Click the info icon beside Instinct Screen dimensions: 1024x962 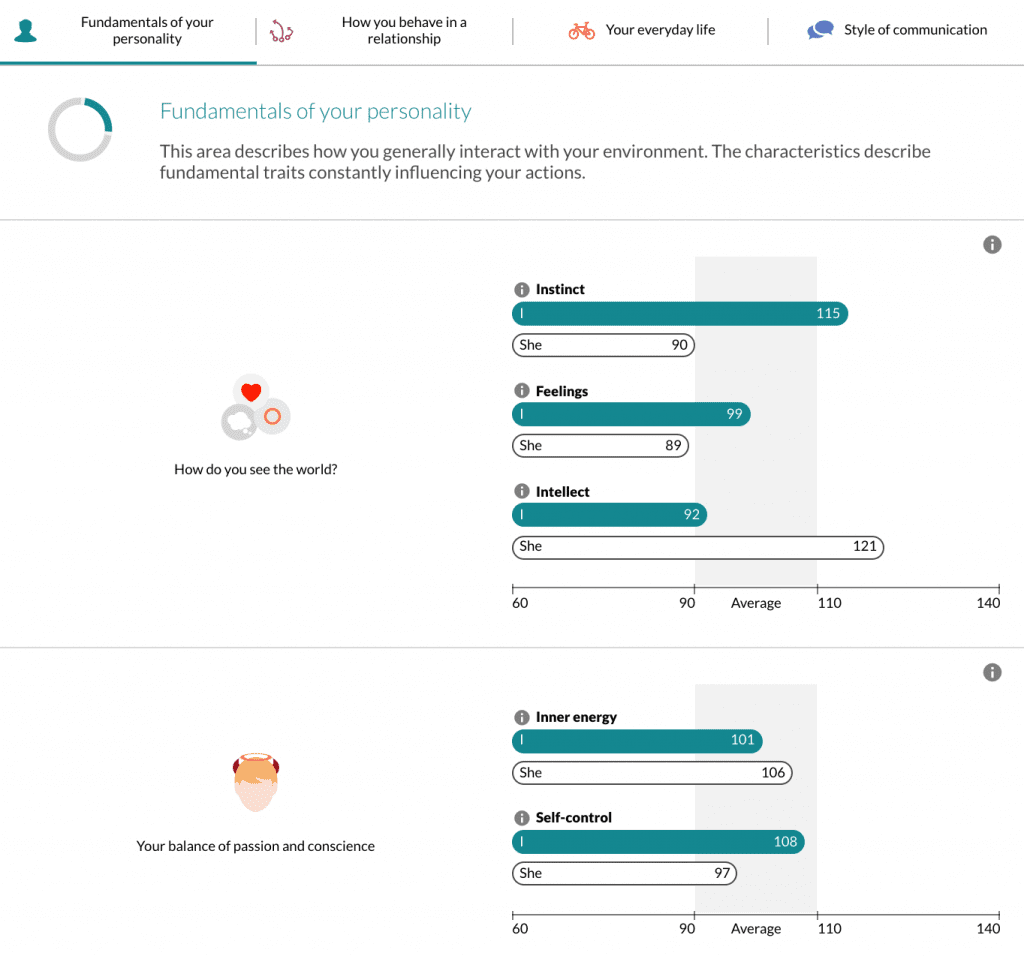tap(521, 290)
